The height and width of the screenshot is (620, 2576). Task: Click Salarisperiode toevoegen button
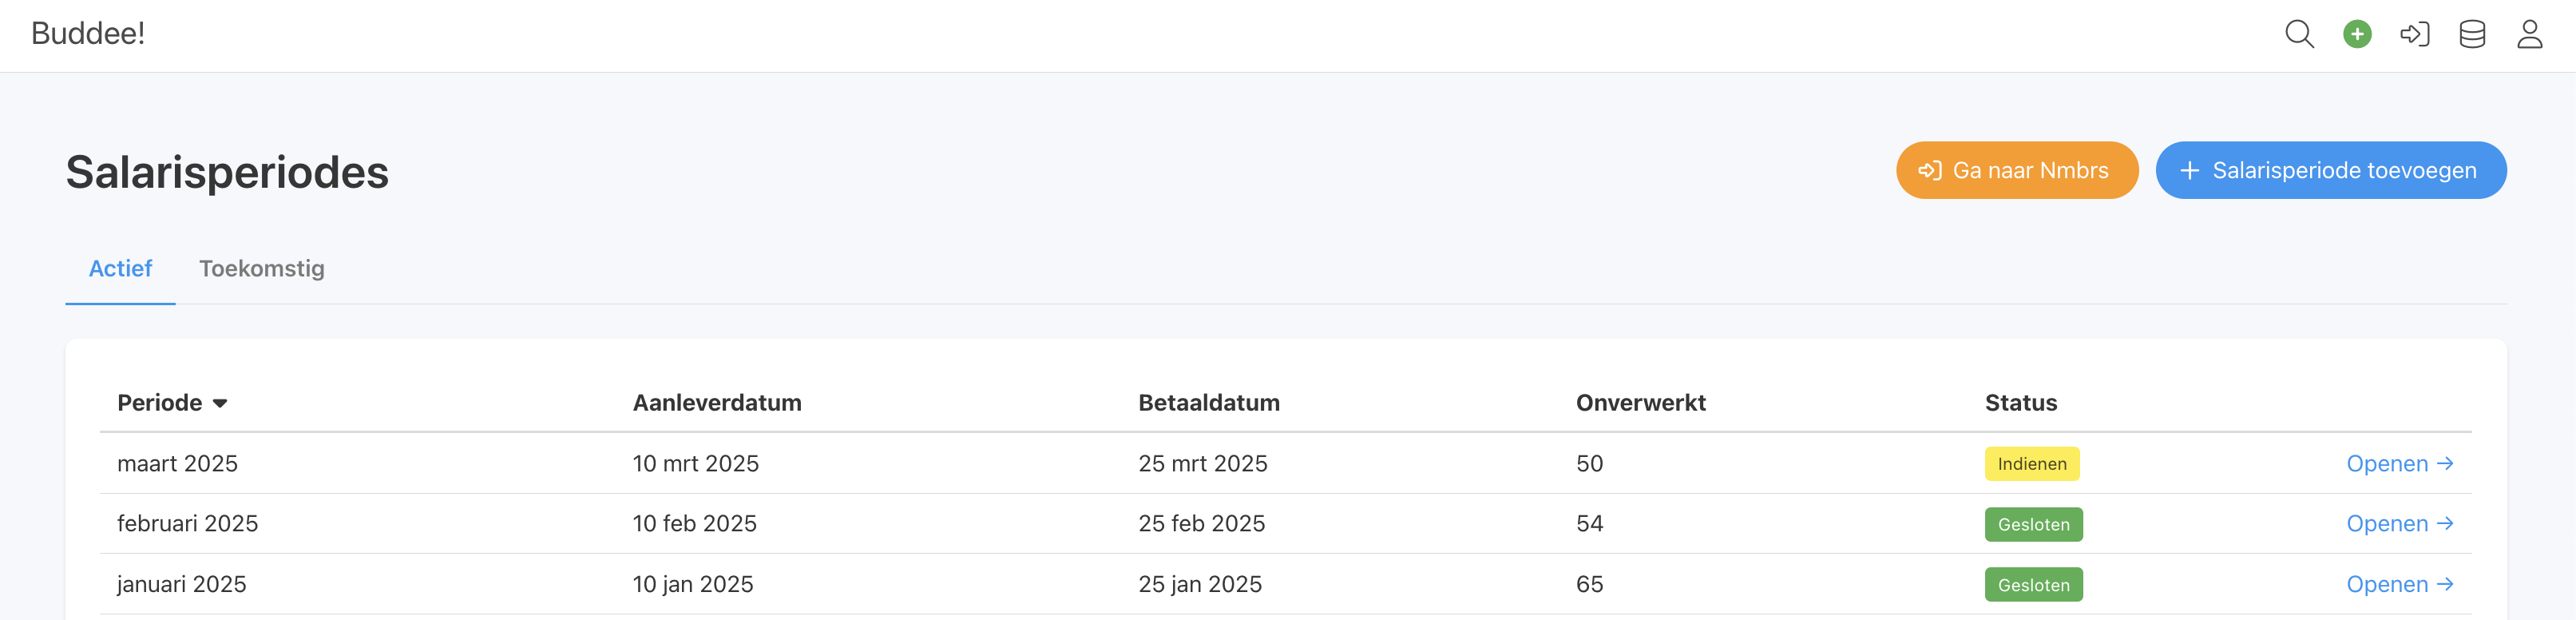pos(2330,171)
